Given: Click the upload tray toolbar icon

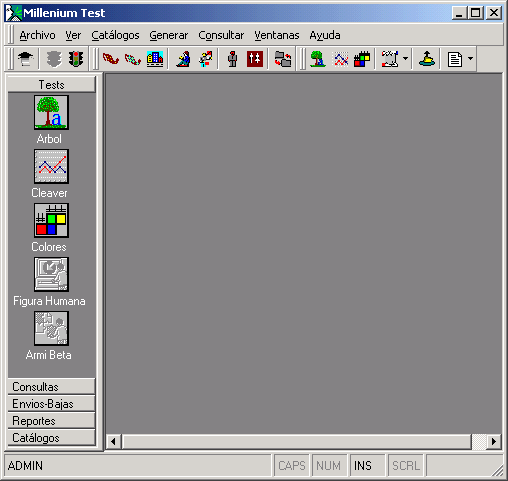Looking at the screenshot, I should (427, 59).
